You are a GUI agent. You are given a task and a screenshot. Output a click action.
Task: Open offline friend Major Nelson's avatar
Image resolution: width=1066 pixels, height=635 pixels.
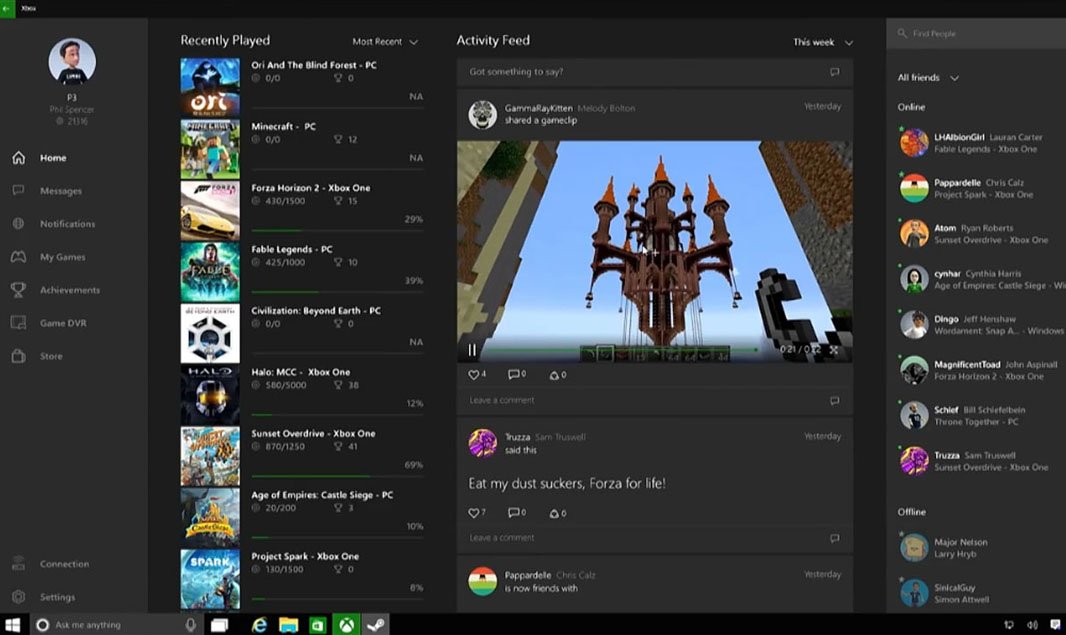tap(914, 547)
